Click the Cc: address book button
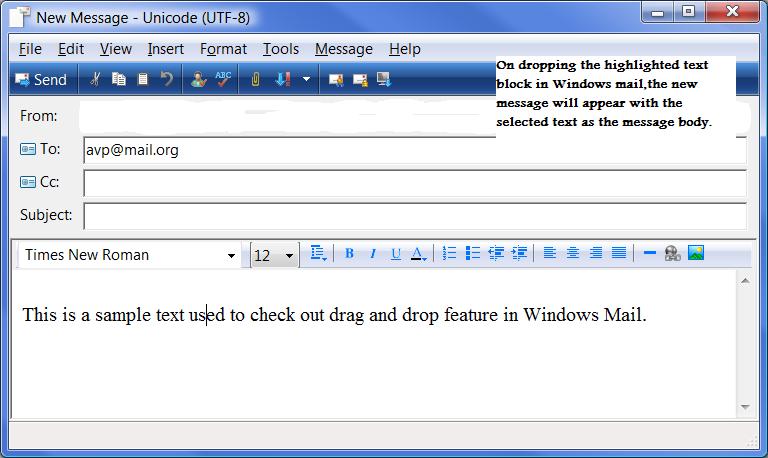 coord(39,182)
